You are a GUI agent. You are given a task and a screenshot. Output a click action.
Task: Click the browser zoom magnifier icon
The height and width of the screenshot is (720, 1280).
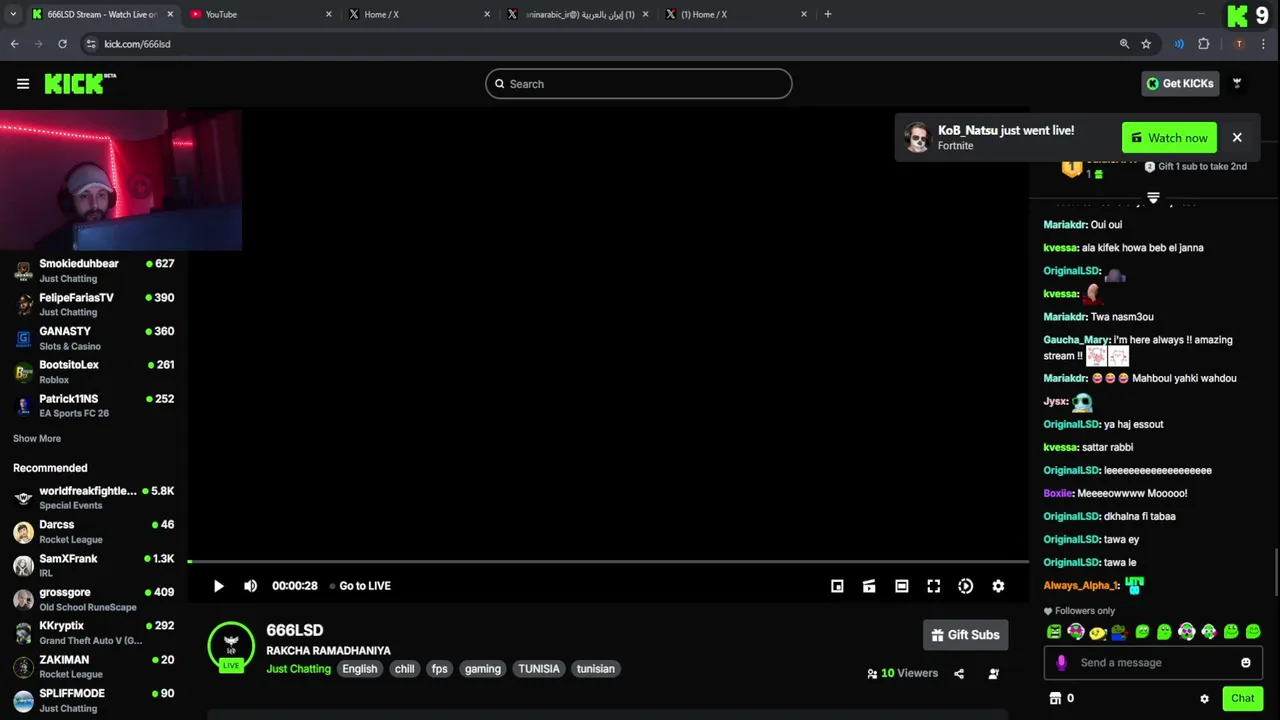1124,44
